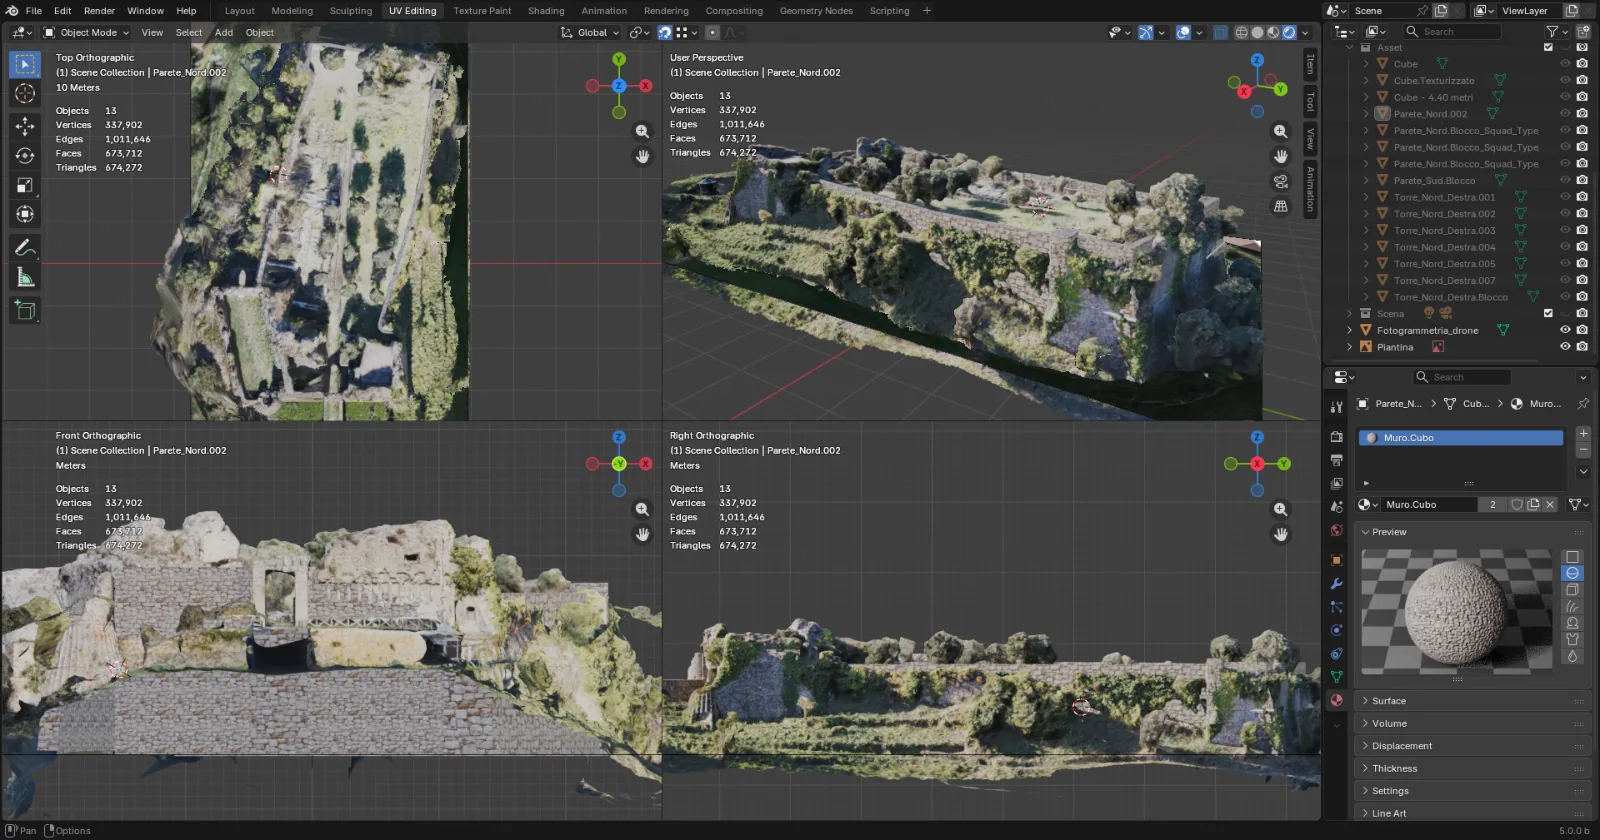1600x840 pixels.
Task: Uncheck the Asset collection checkbox
Action: 1549,47
